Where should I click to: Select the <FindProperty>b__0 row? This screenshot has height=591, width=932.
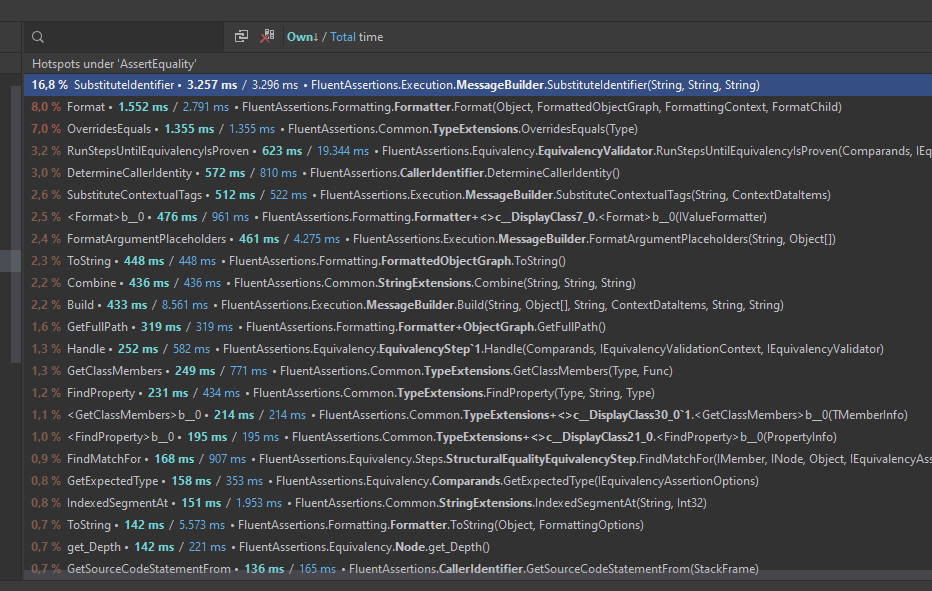[478, 437]
